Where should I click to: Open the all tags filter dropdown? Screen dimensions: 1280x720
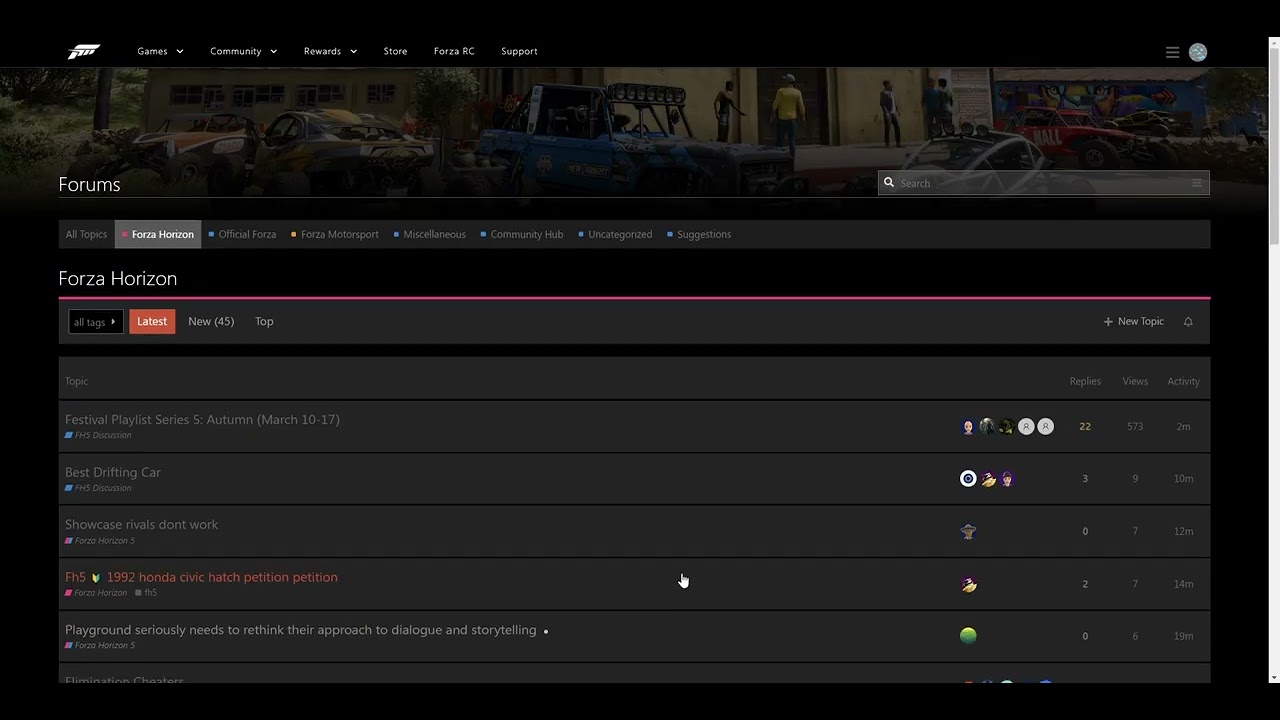point(96,322)
